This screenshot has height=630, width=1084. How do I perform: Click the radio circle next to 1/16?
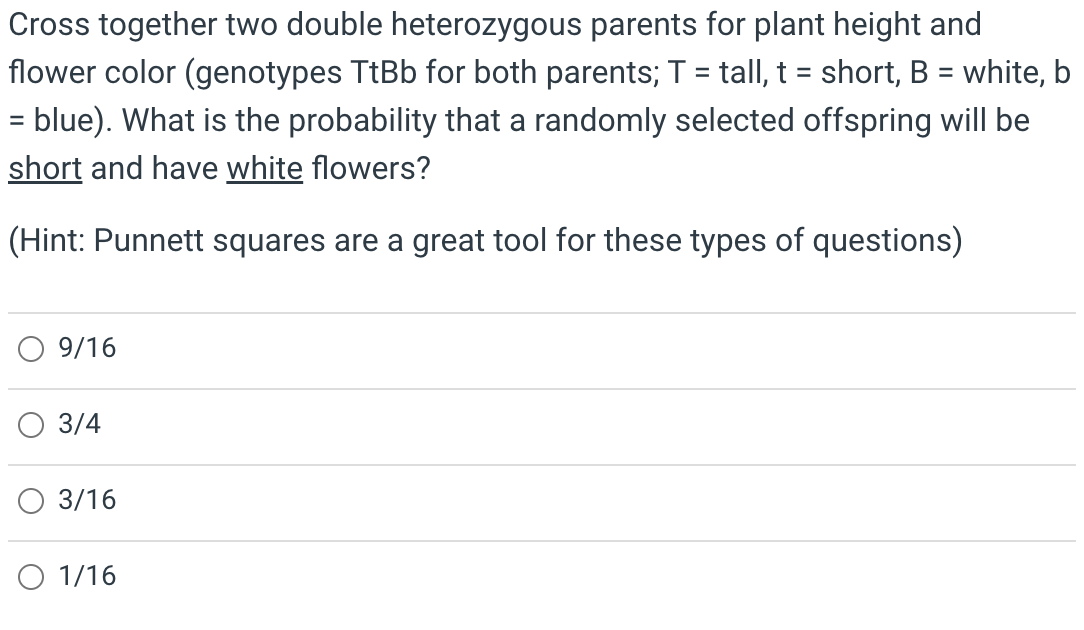31,576
